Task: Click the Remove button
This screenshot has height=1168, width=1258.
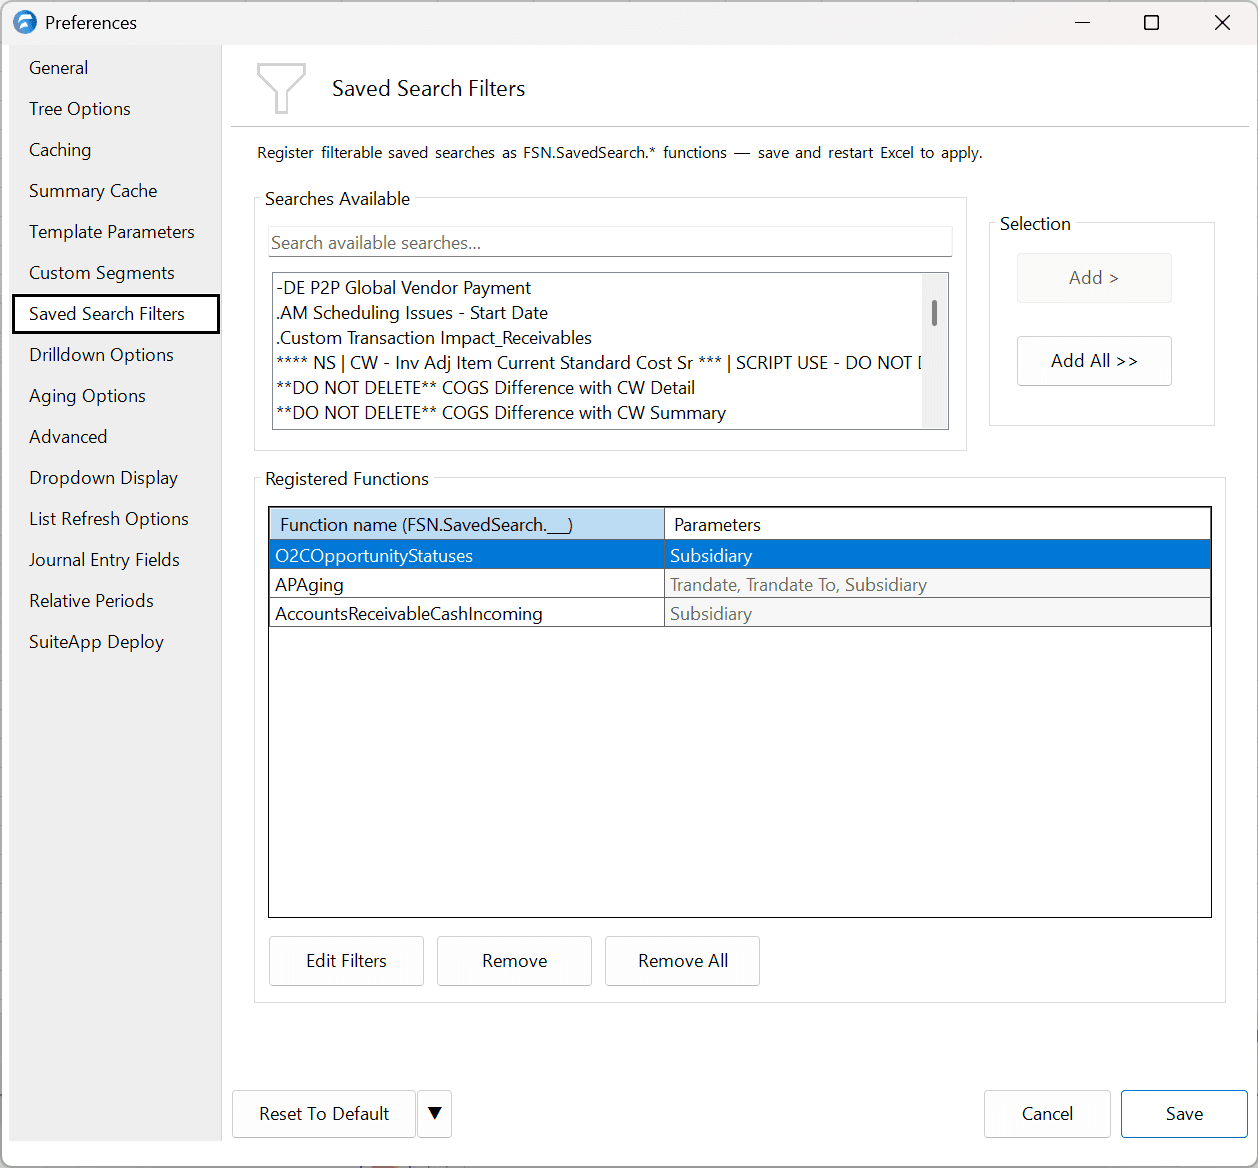Action: coord(514,961)
